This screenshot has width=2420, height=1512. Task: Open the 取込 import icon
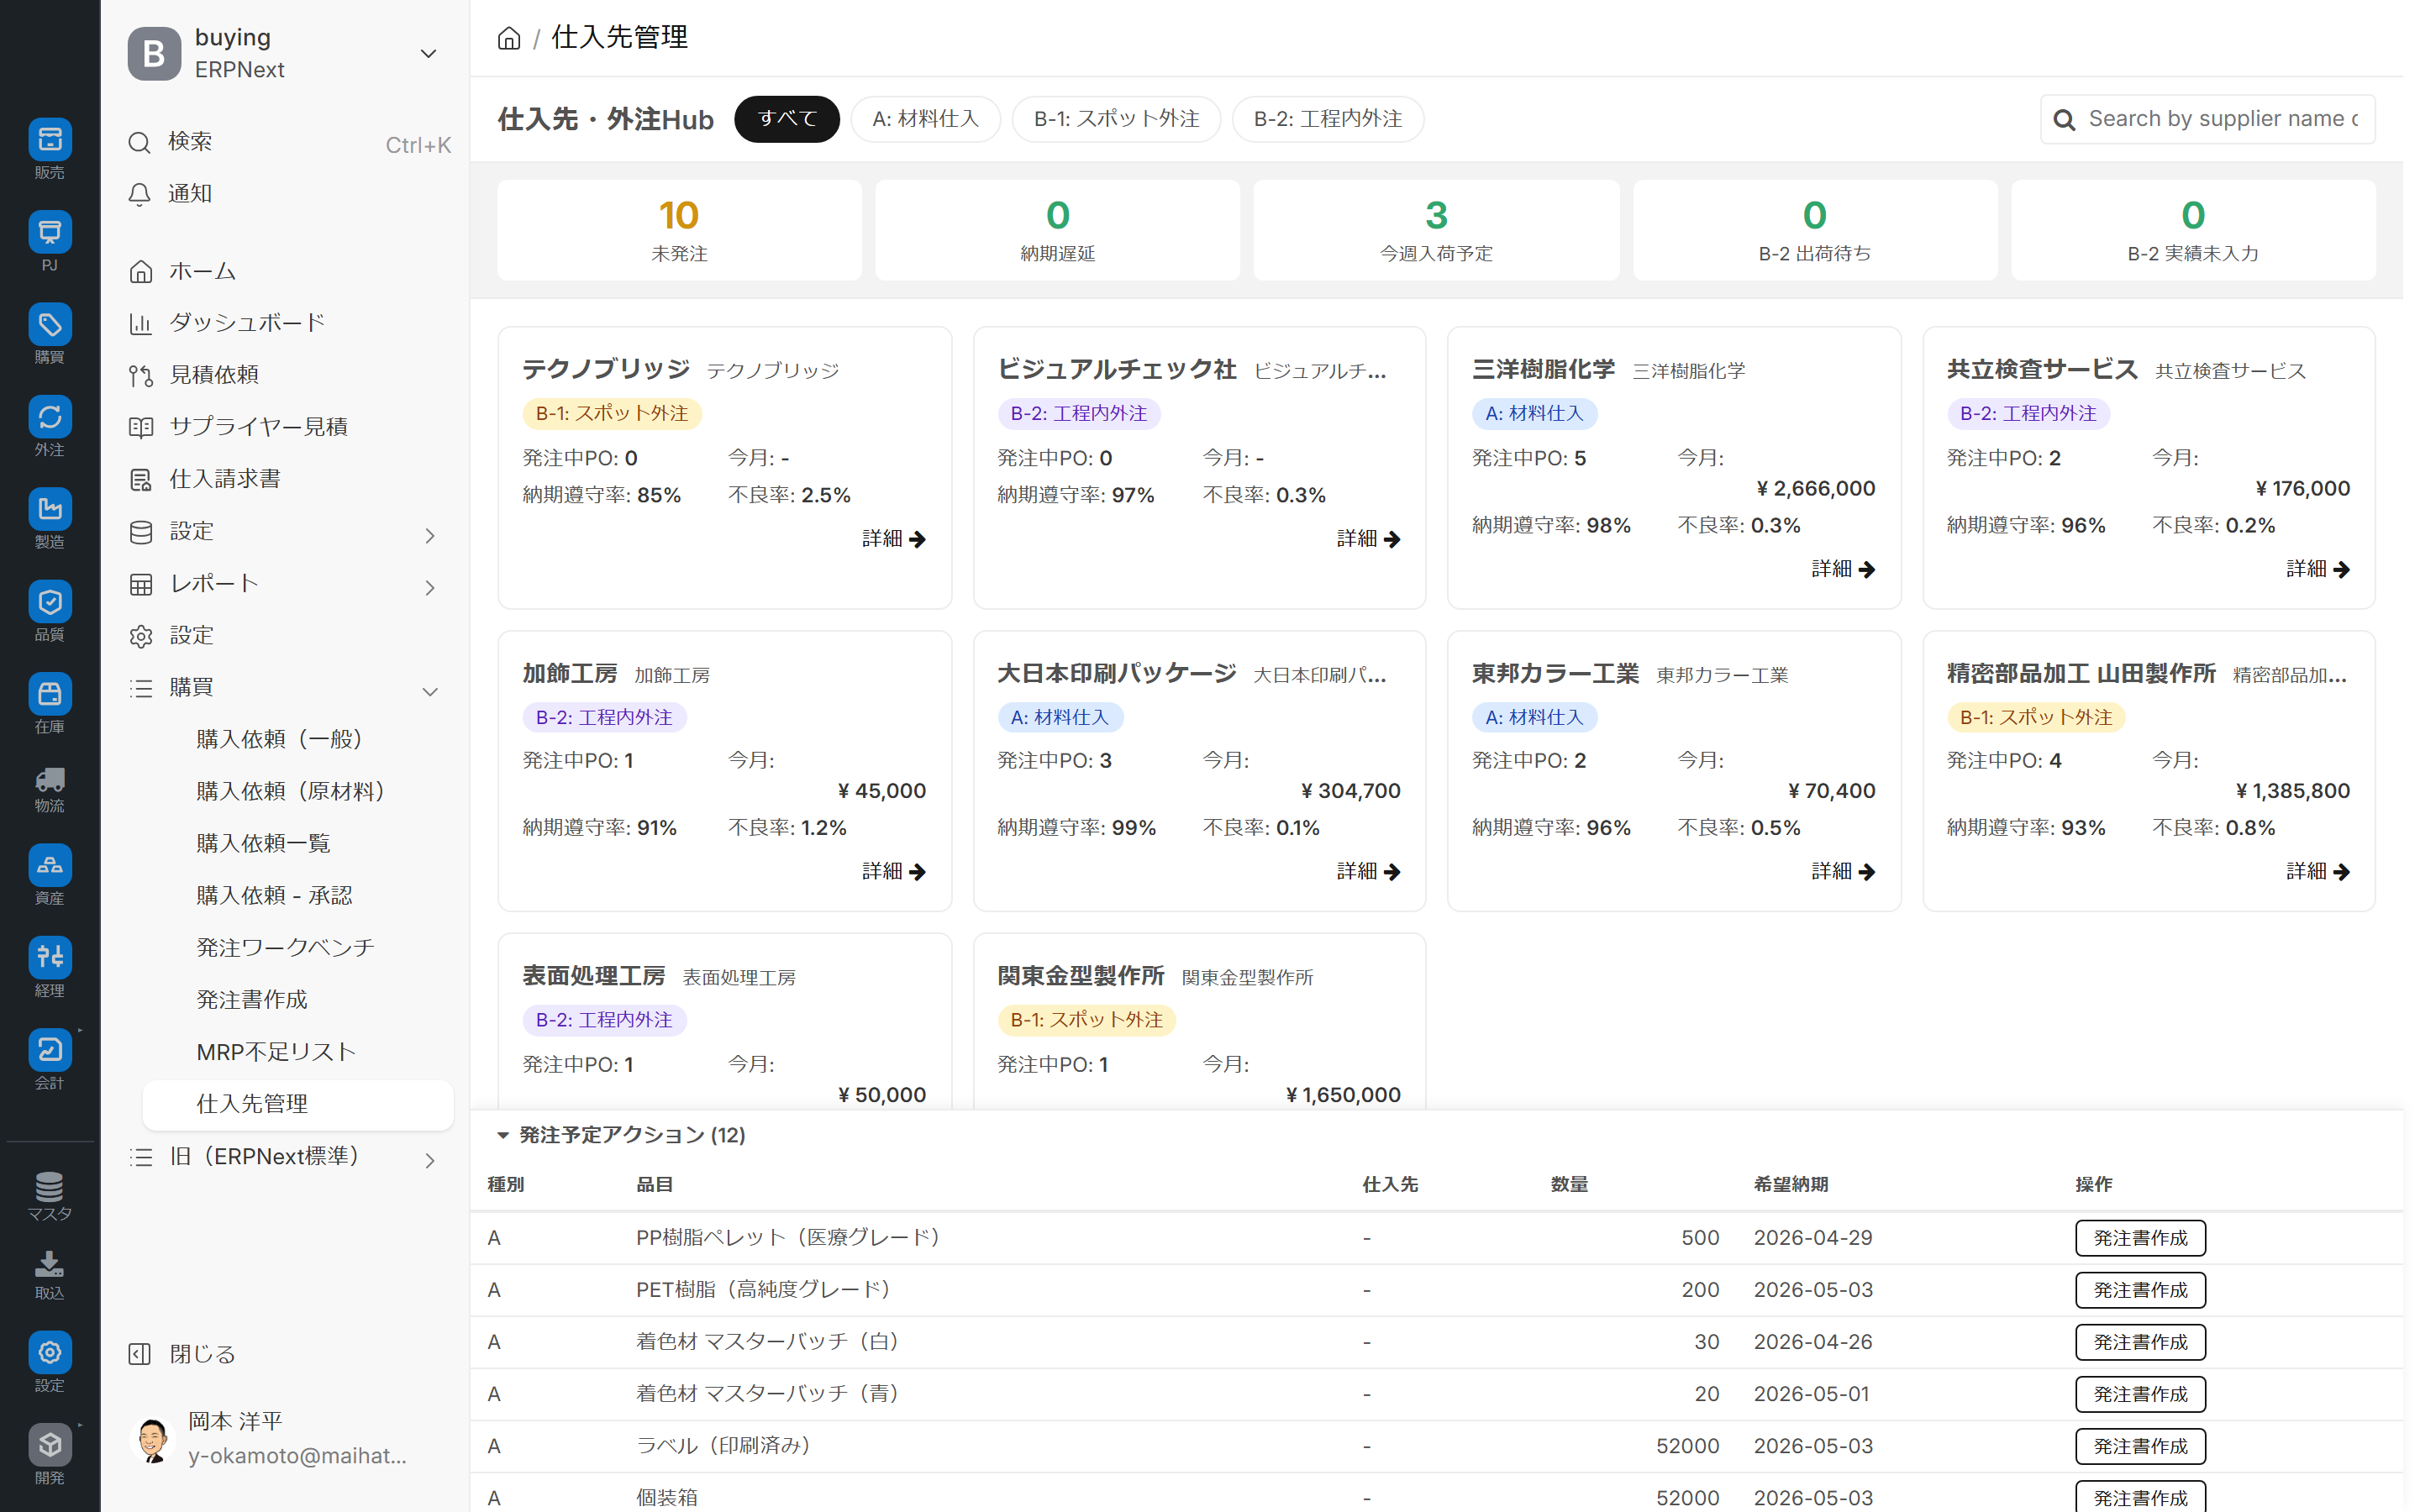tap(49, 1266)
